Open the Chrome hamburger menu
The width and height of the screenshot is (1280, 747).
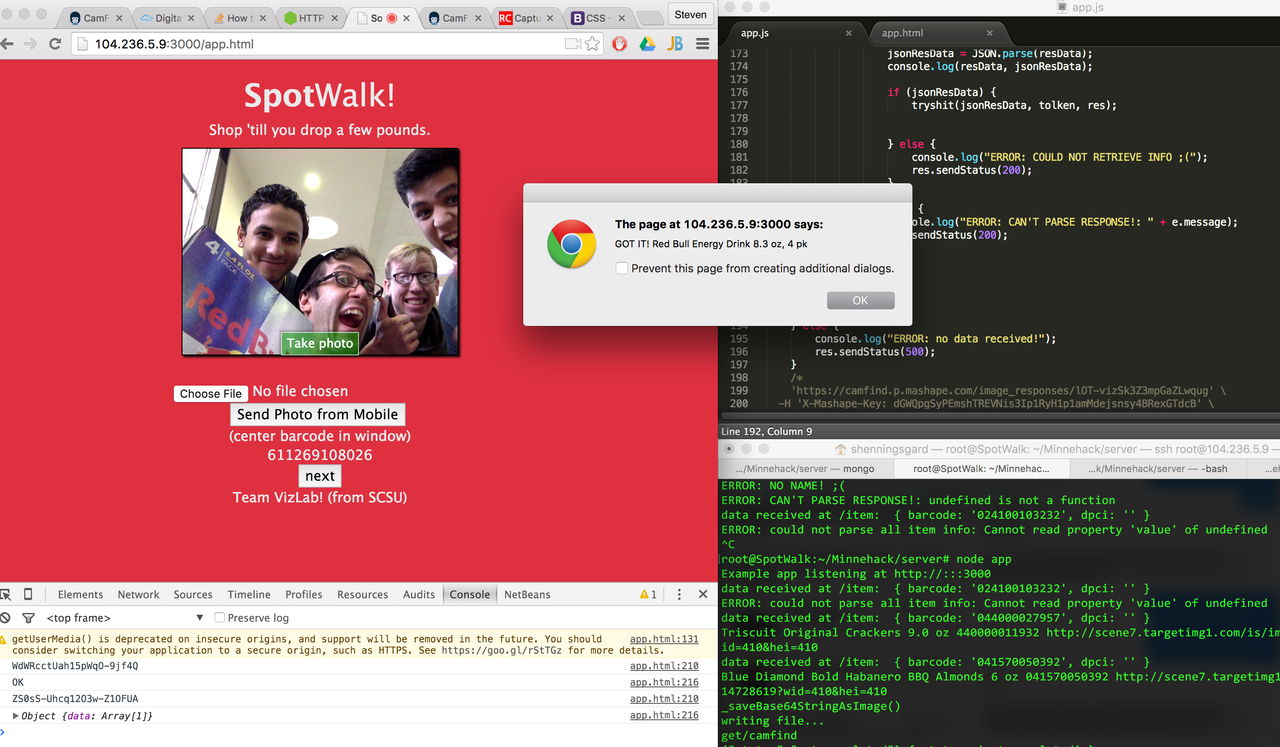703,44
